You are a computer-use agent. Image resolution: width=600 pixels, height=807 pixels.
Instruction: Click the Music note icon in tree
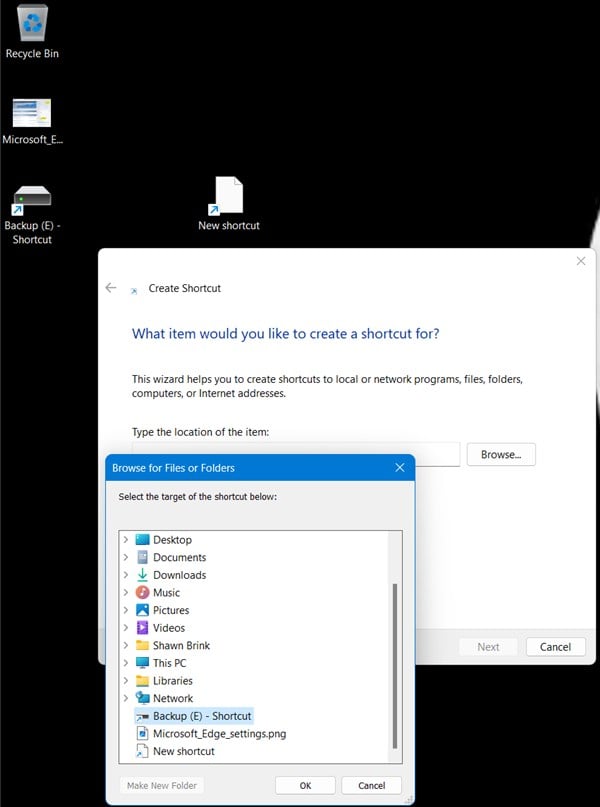[x=143, y=592]
